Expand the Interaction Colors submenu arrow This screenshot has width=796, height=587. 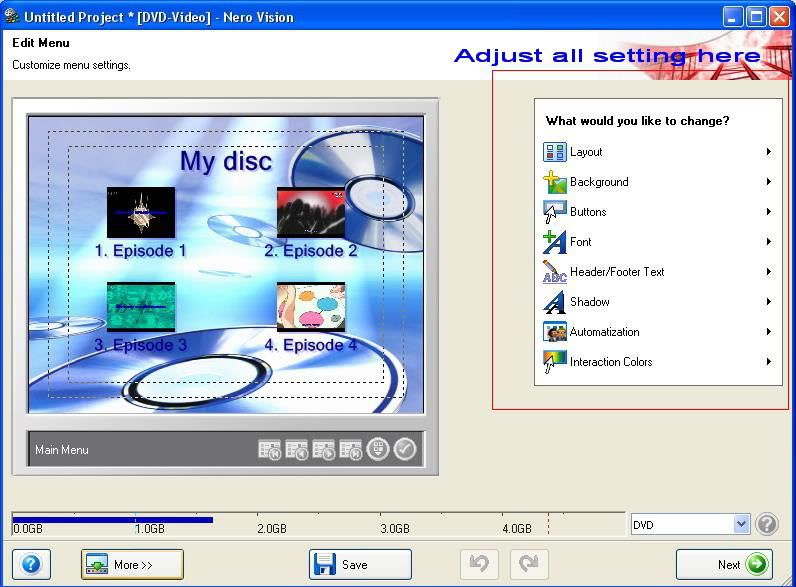click(x=769, y=362)
